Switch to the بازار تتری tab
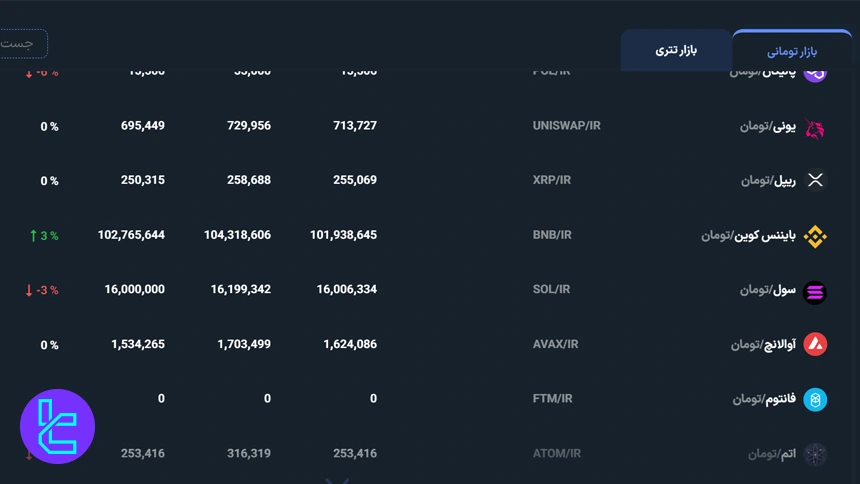The image size is (860, 484). pos(676,50)
